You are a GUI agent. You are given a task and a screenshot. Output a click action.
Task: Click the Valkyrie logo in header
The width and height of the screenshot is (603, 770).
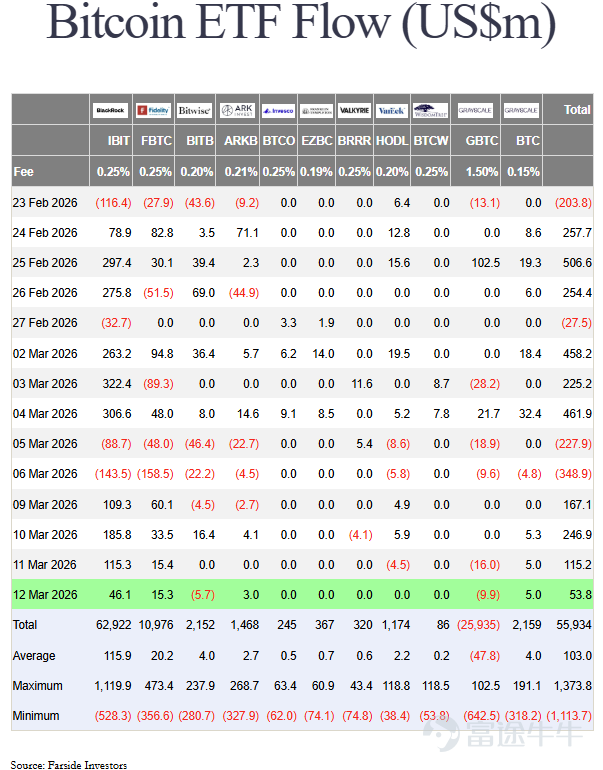355,110
